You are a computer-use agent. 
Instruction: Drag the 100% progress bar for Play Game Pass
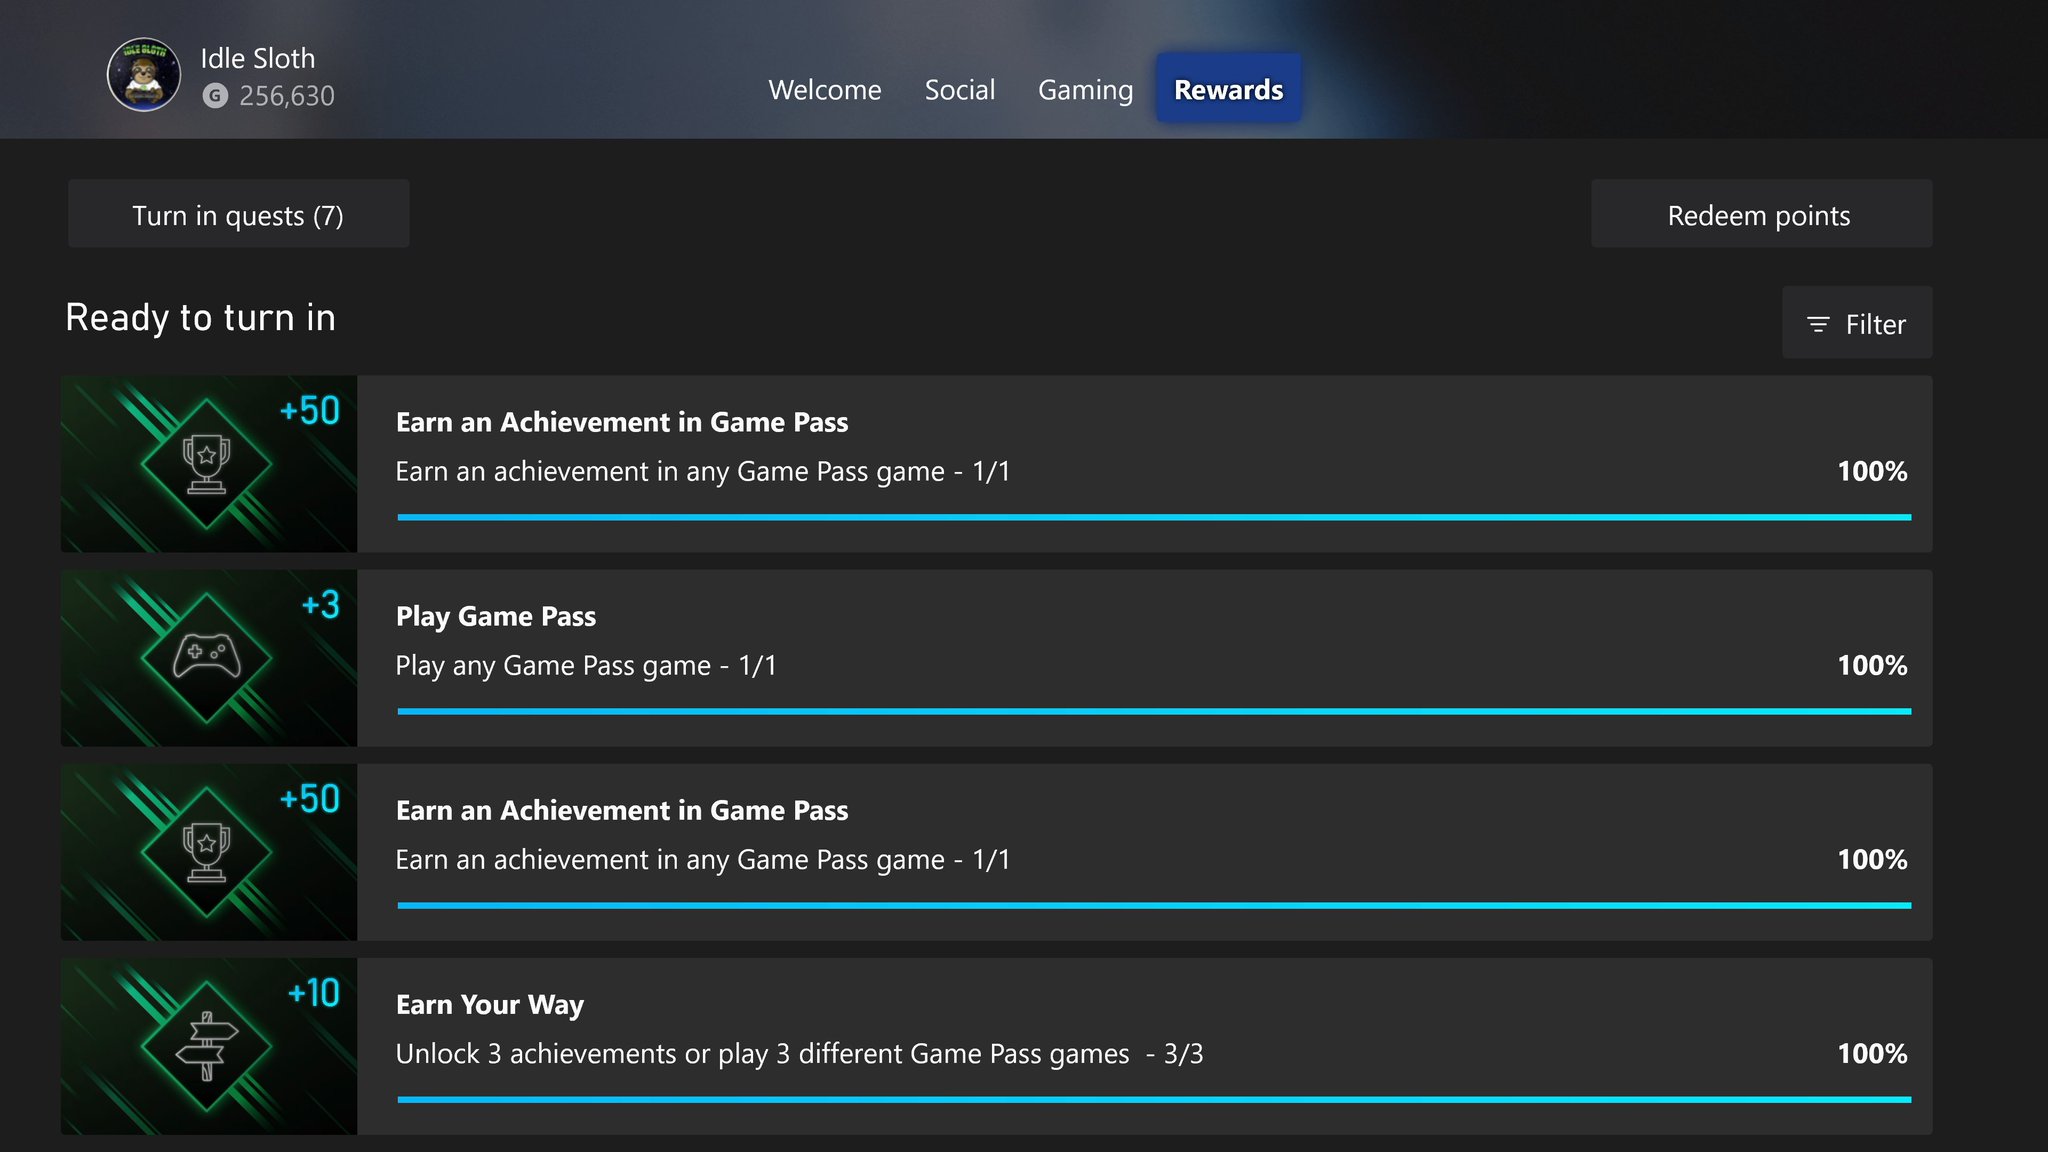(x=1151, y=710)
